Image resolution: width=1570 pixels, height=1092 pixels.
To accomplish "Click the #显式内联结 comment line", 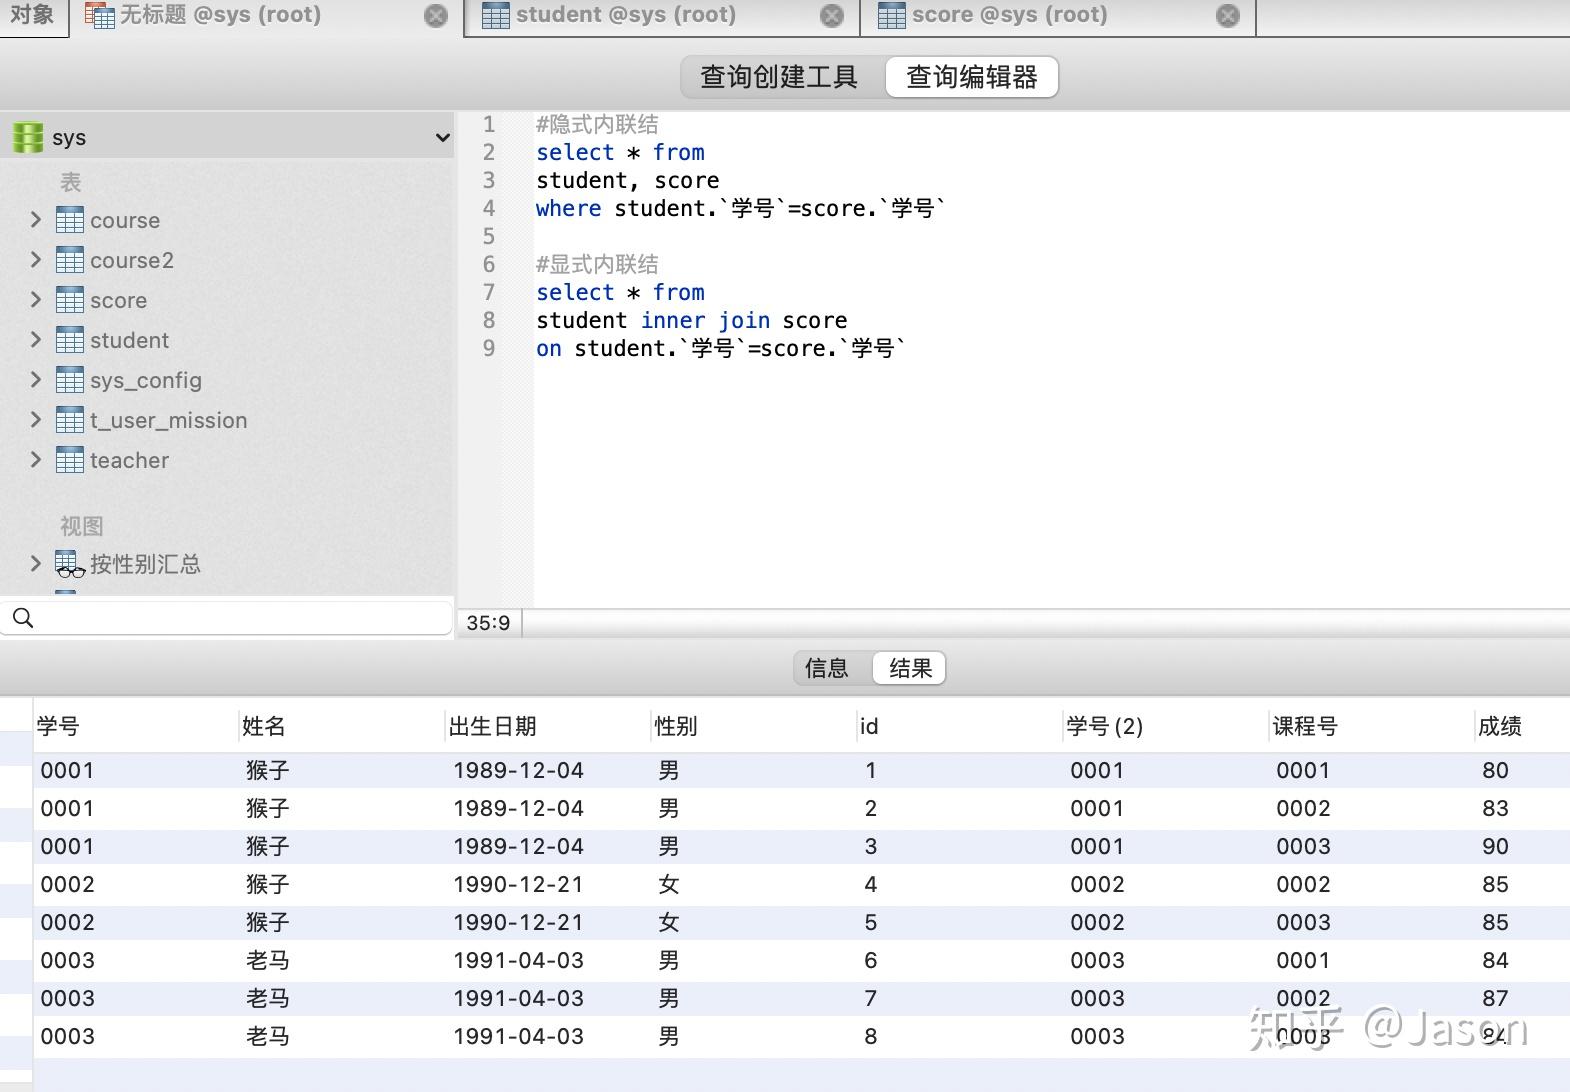I will coord(597,264).
